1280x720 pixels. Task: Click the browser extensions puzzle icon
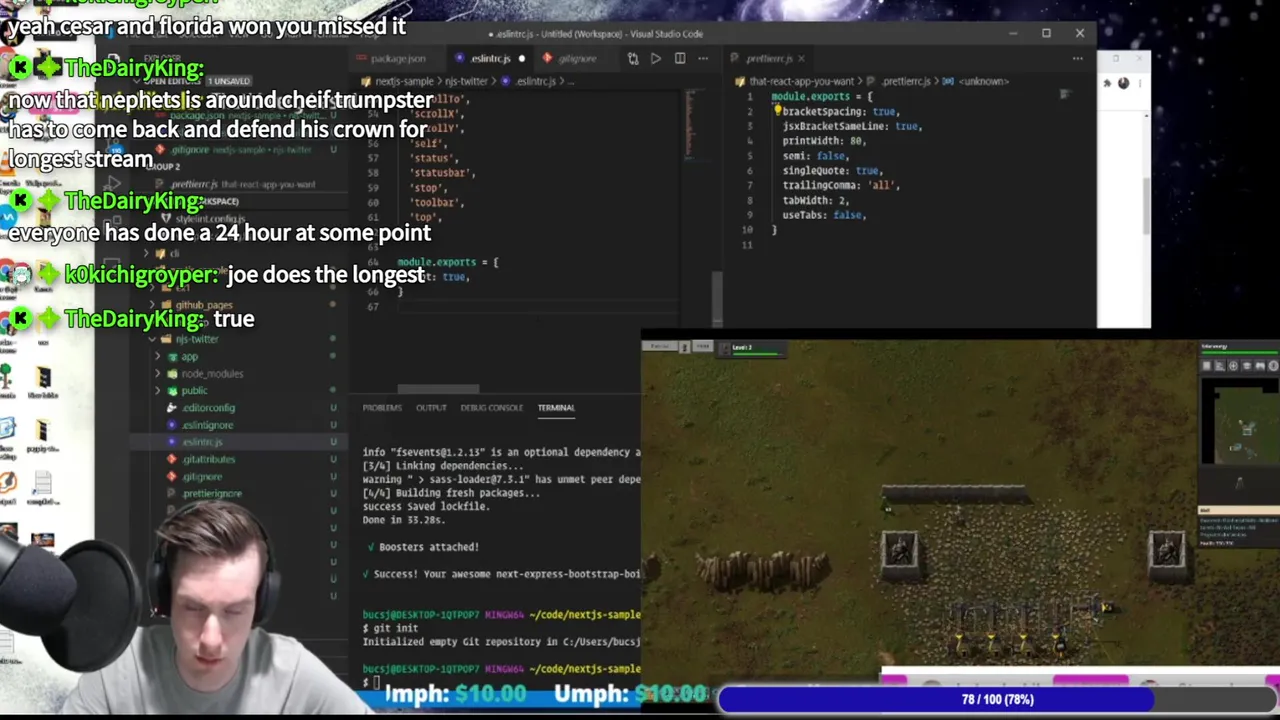tap(1107, 84)
